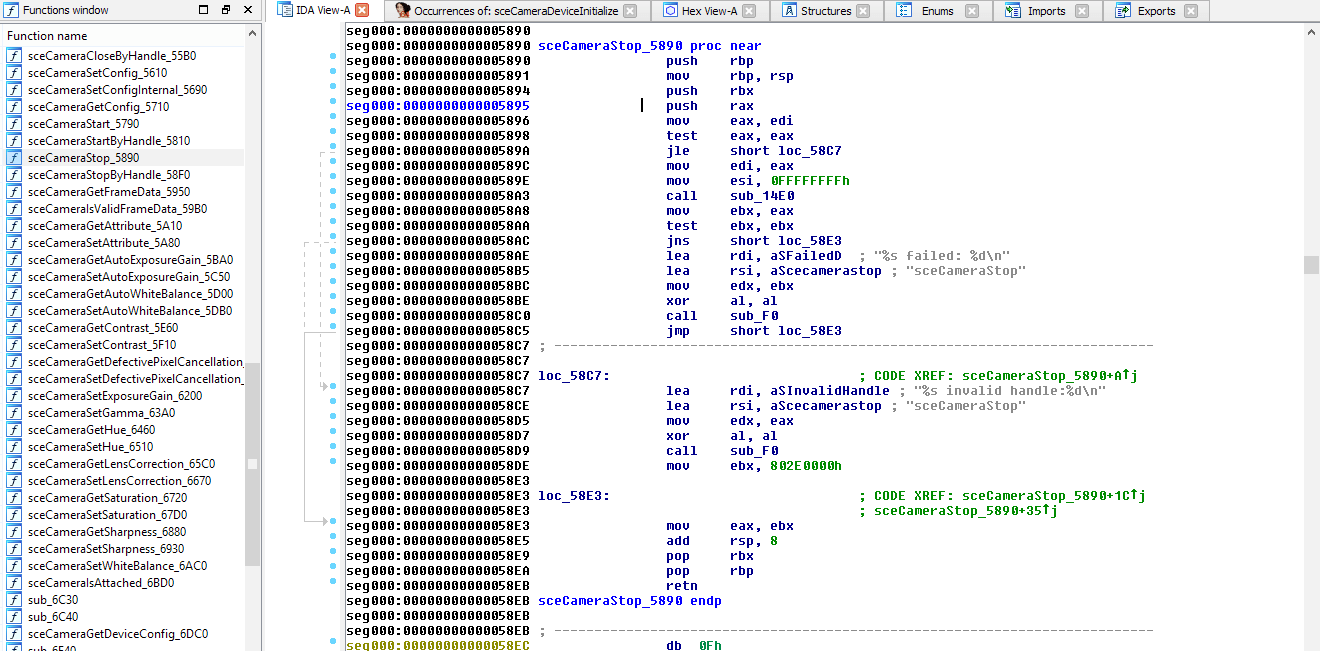Click the Exports tab icon
The height and width of the screenshot is (651, 1320).
tap(1122, 10)
